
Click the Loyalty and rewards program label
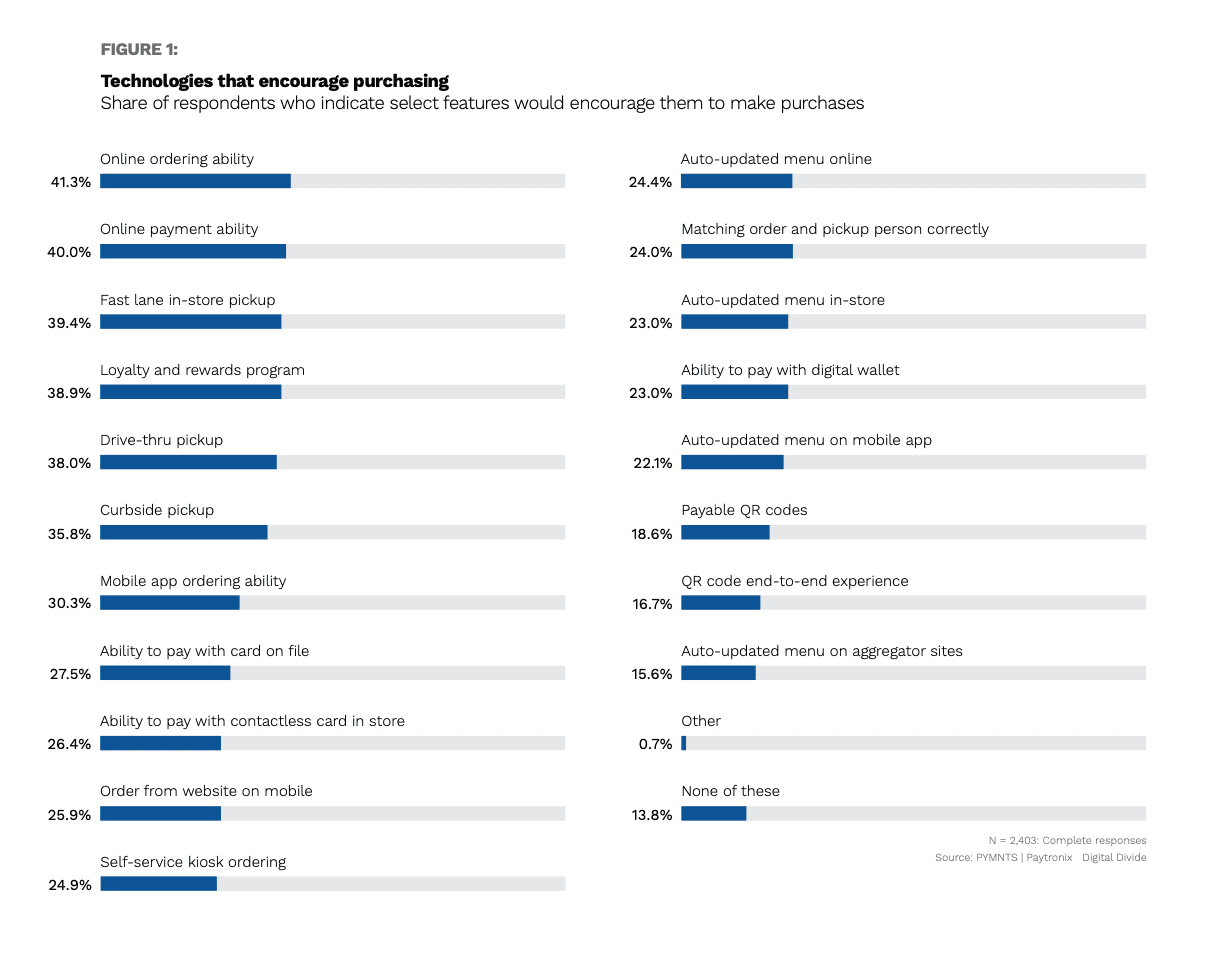point(202,370)
